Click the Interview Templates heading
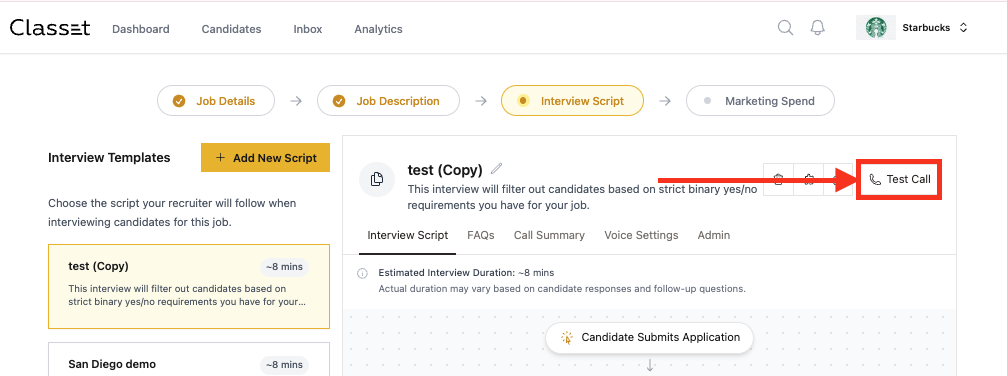This screenshot has height=376, width=1007. 109,157
